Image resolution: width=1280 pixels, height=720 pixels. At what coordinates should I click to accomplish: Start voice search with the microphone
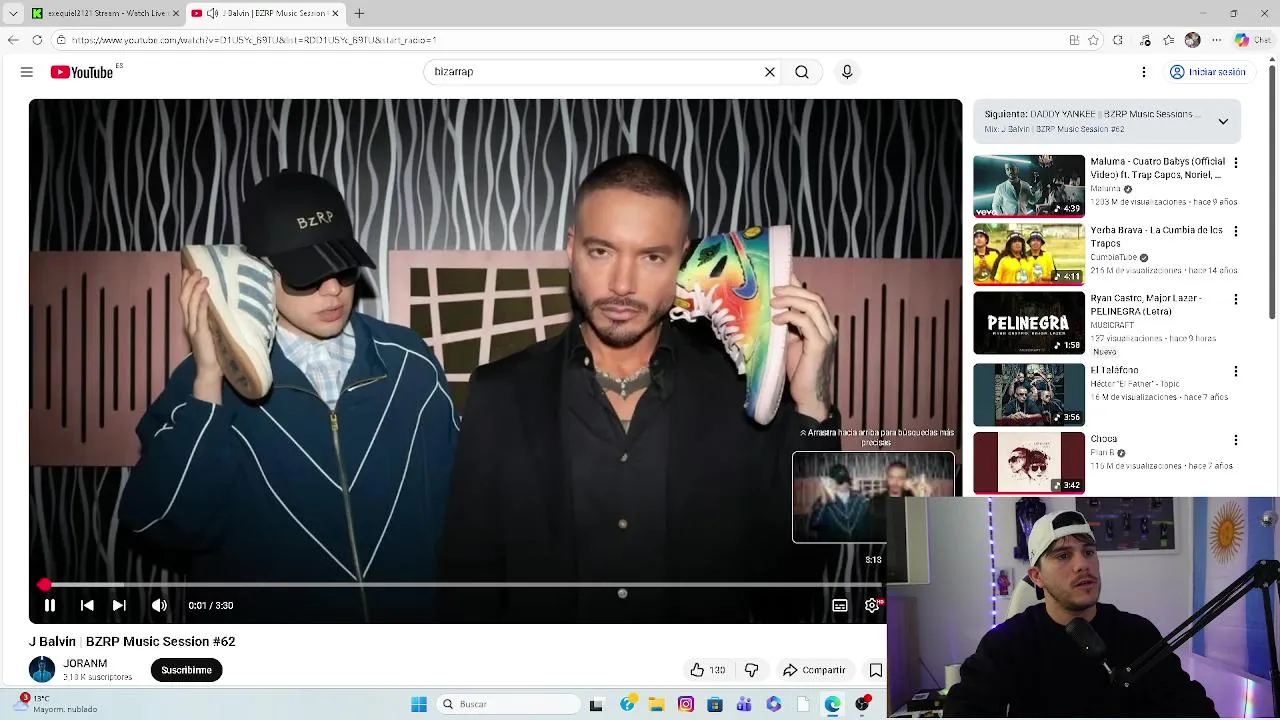pos(847,72)
